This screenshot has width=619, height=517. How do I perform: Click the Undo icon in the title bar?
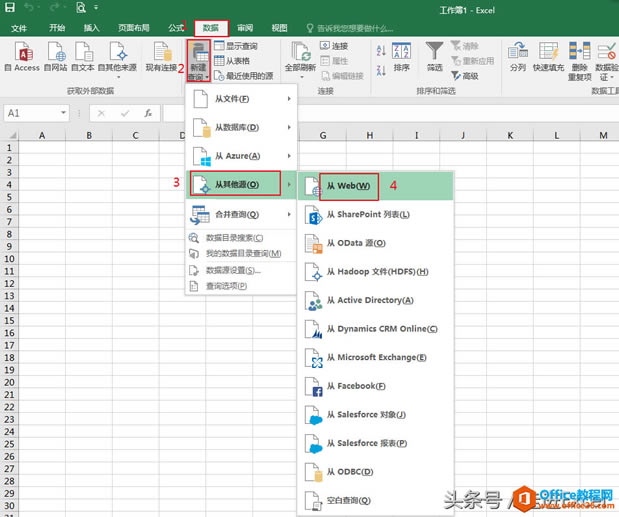(x=29, y=7)
